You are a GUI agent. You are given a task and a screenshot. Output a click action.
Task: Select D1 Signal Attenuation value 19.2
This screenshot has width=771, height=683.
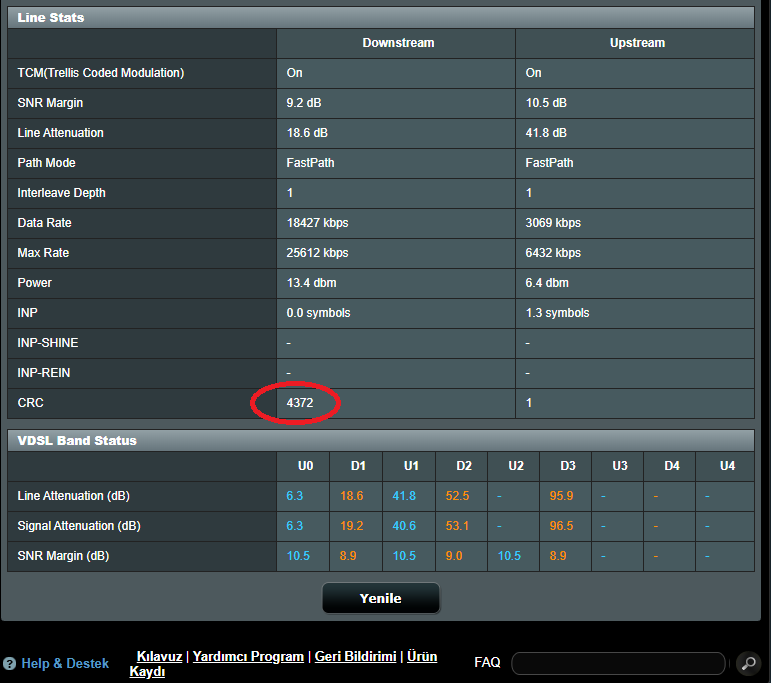[352, 526]
